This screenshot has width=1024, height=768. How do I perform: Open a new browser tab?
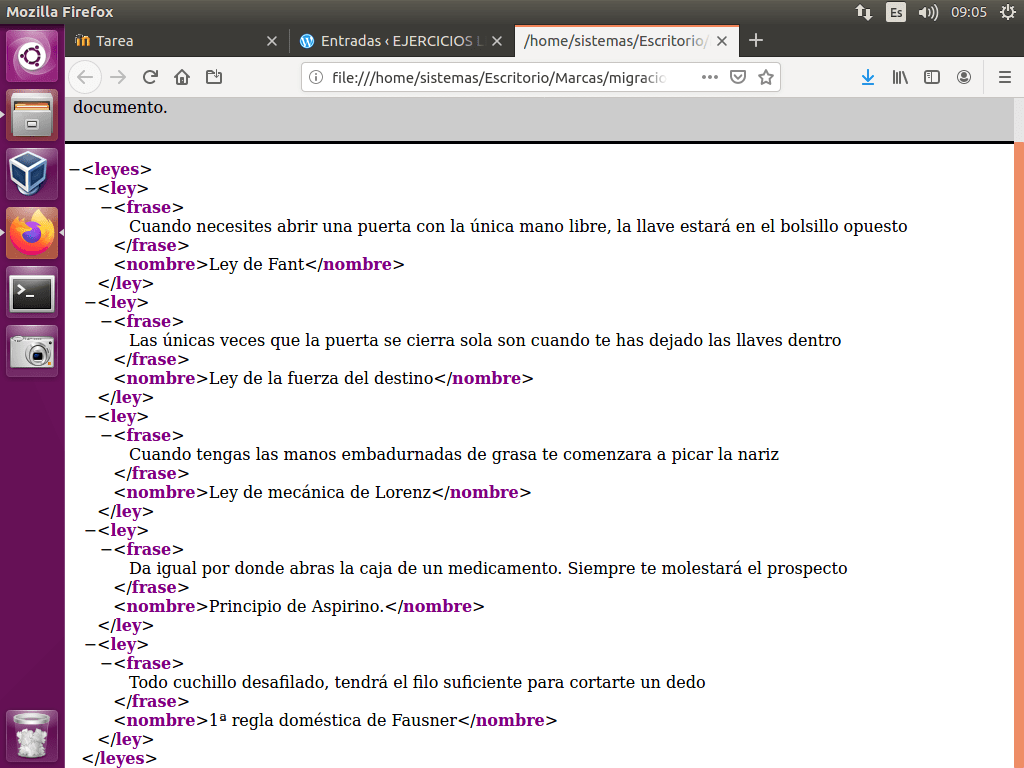756,40
